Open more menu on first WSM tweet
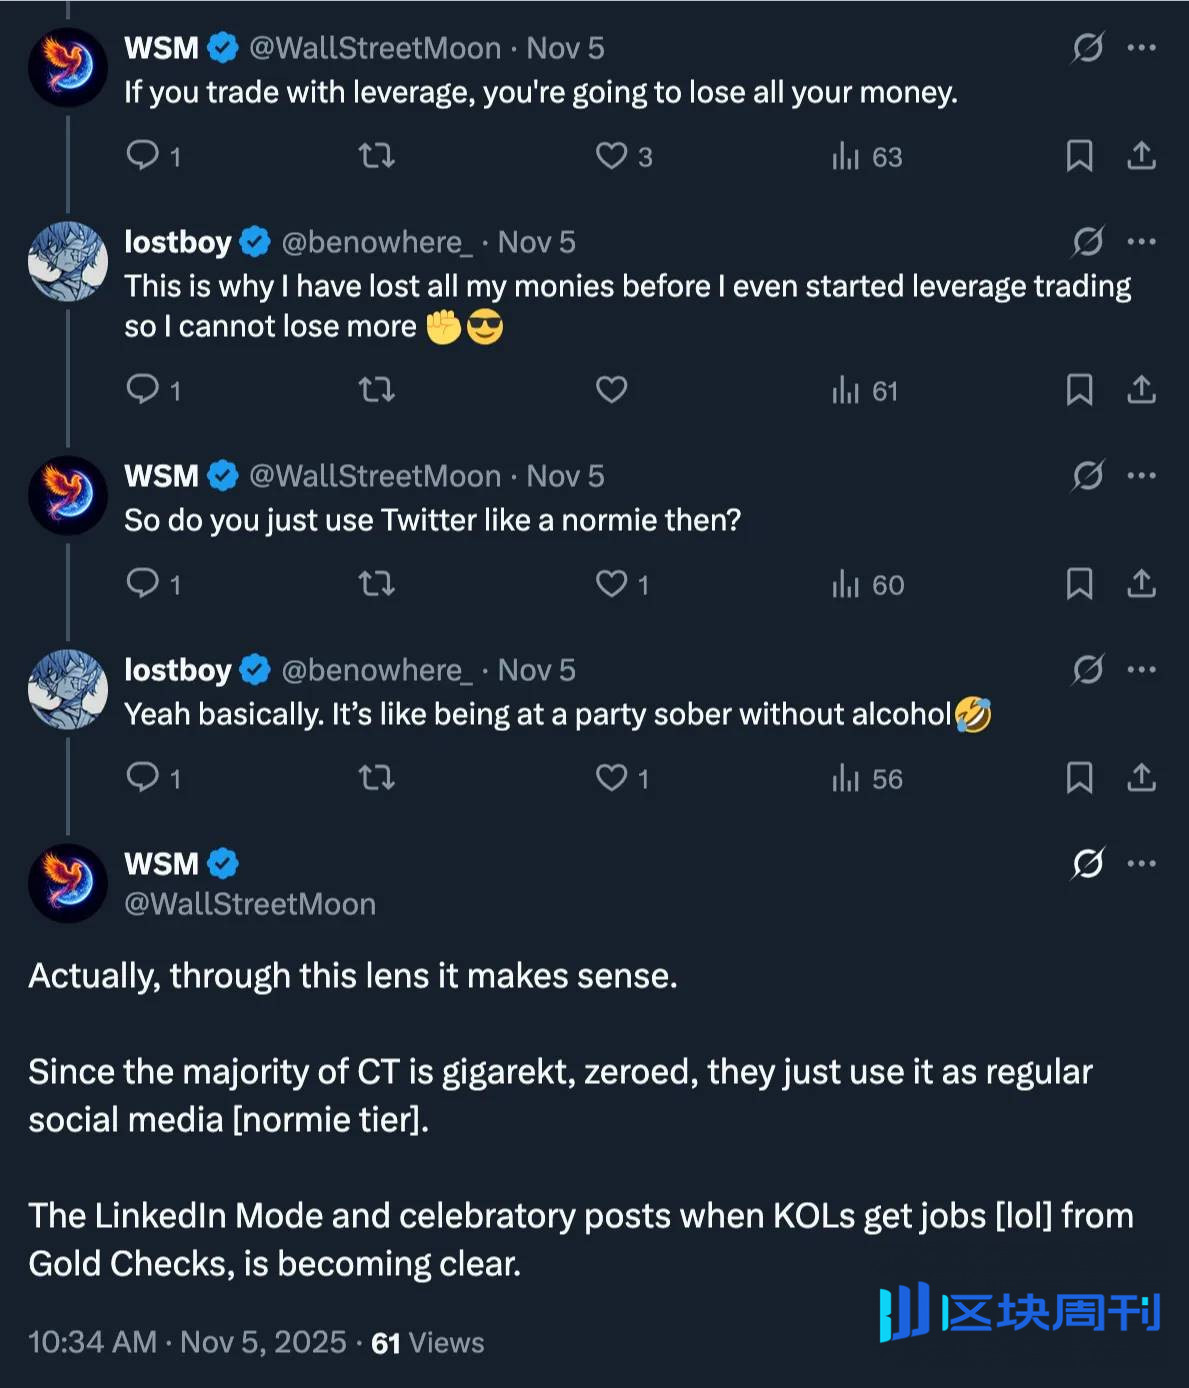This screenshot has width=1189, height=1388. click(1141, 47)
